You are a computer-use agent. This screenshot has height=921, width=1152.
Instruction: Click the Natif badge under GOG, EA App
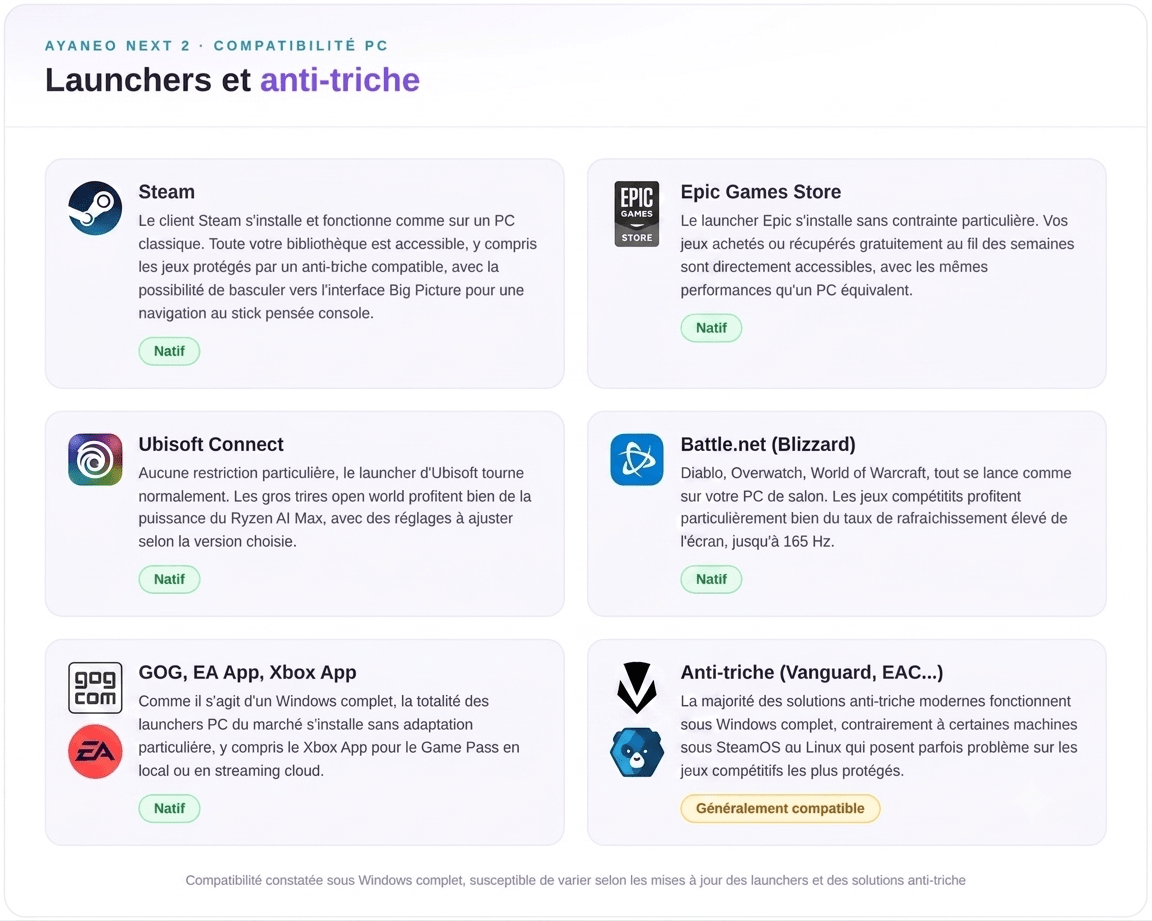point(169,809)
